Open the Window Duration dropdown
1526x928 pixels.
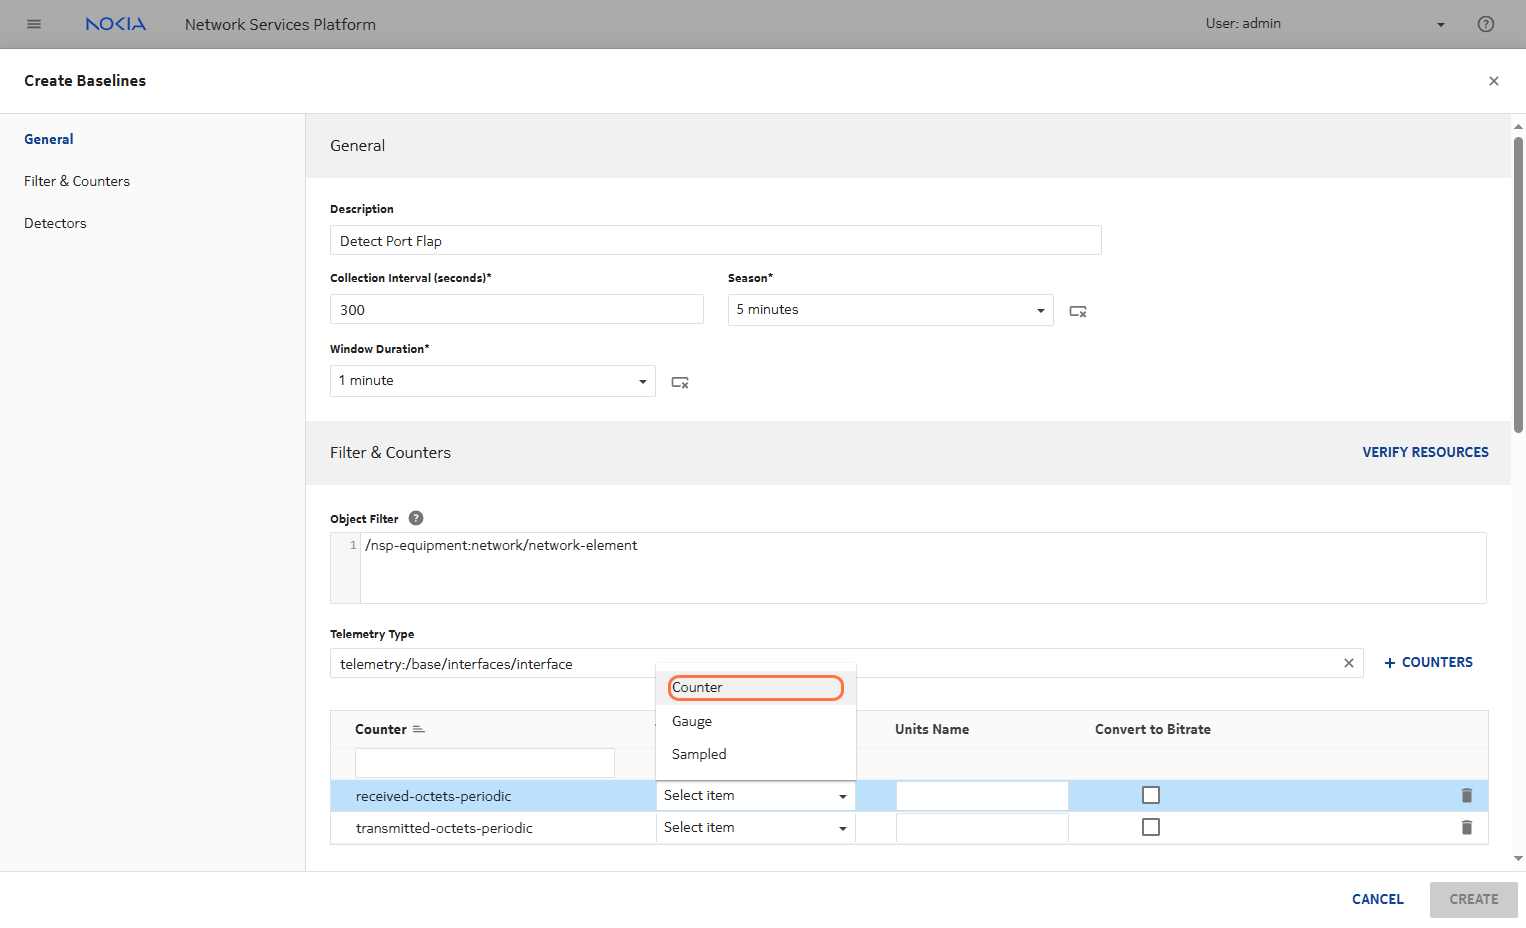(x=642, y=381)
